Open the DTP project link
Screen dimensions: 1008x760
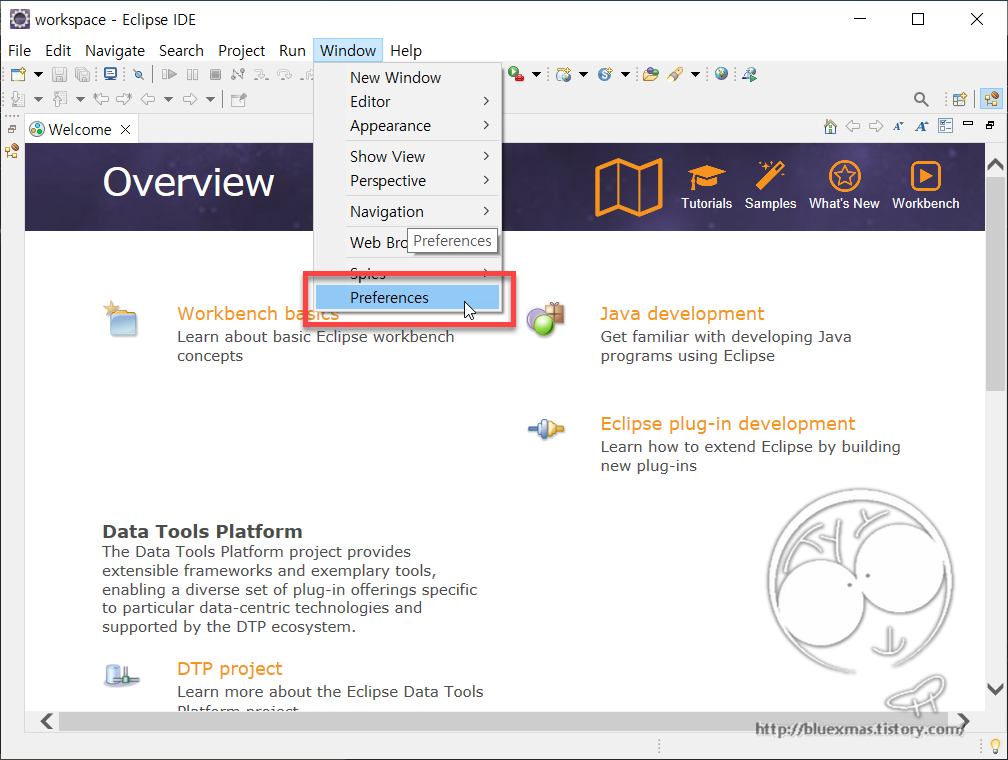[x=230, y=669]
